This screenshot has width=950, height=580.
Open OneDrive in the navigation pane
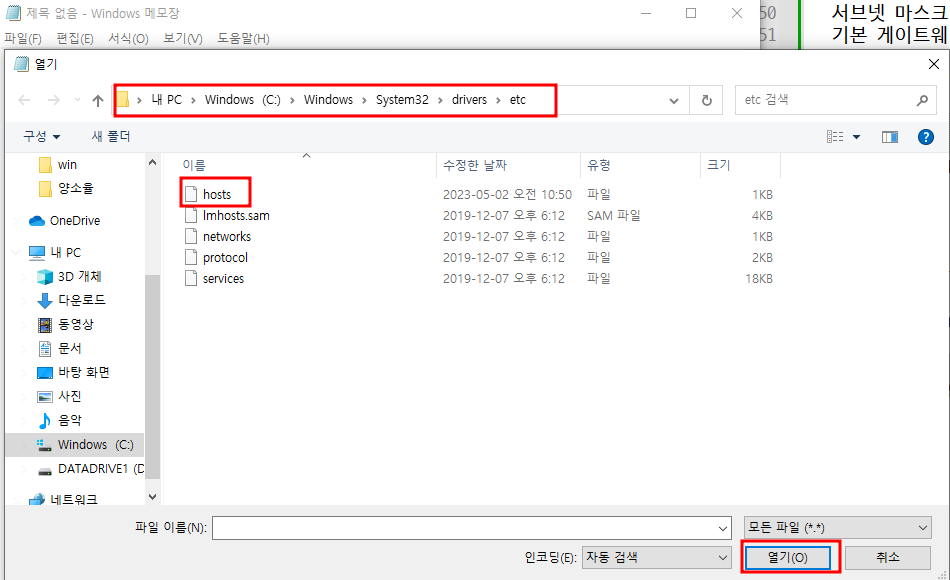75,221
